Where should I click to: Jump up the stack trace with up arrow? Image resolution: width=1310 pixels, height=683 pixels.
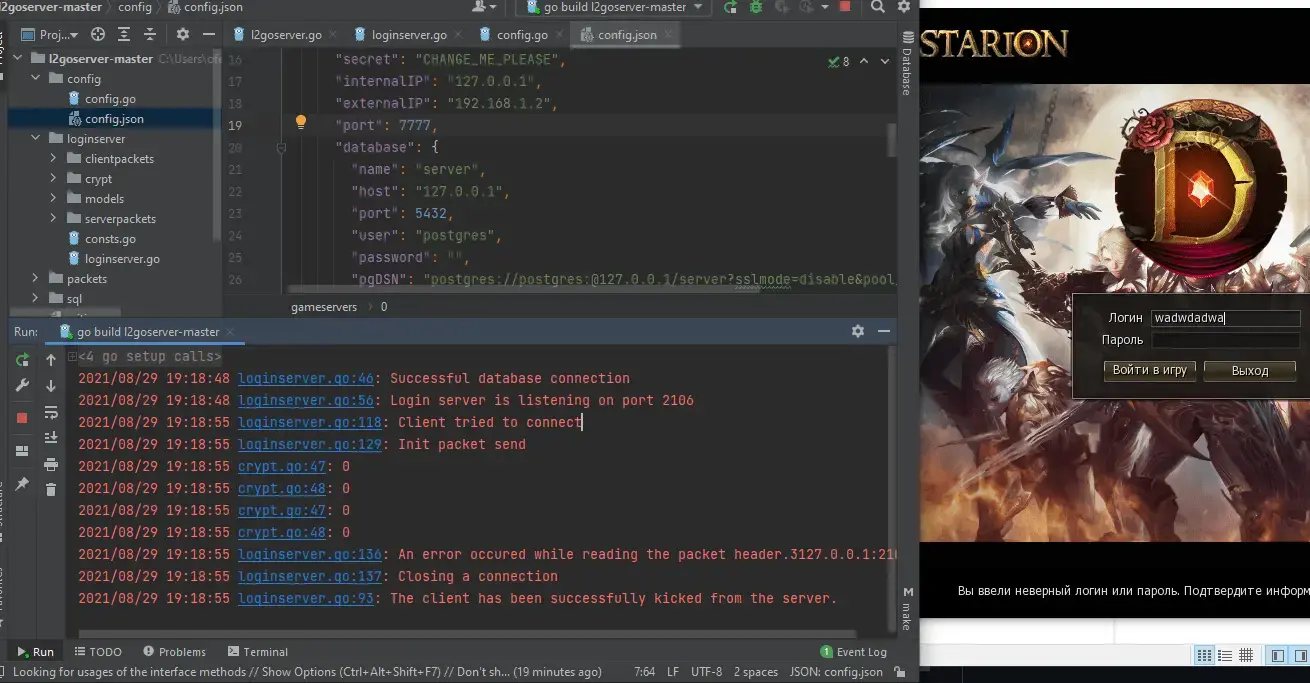51,360
